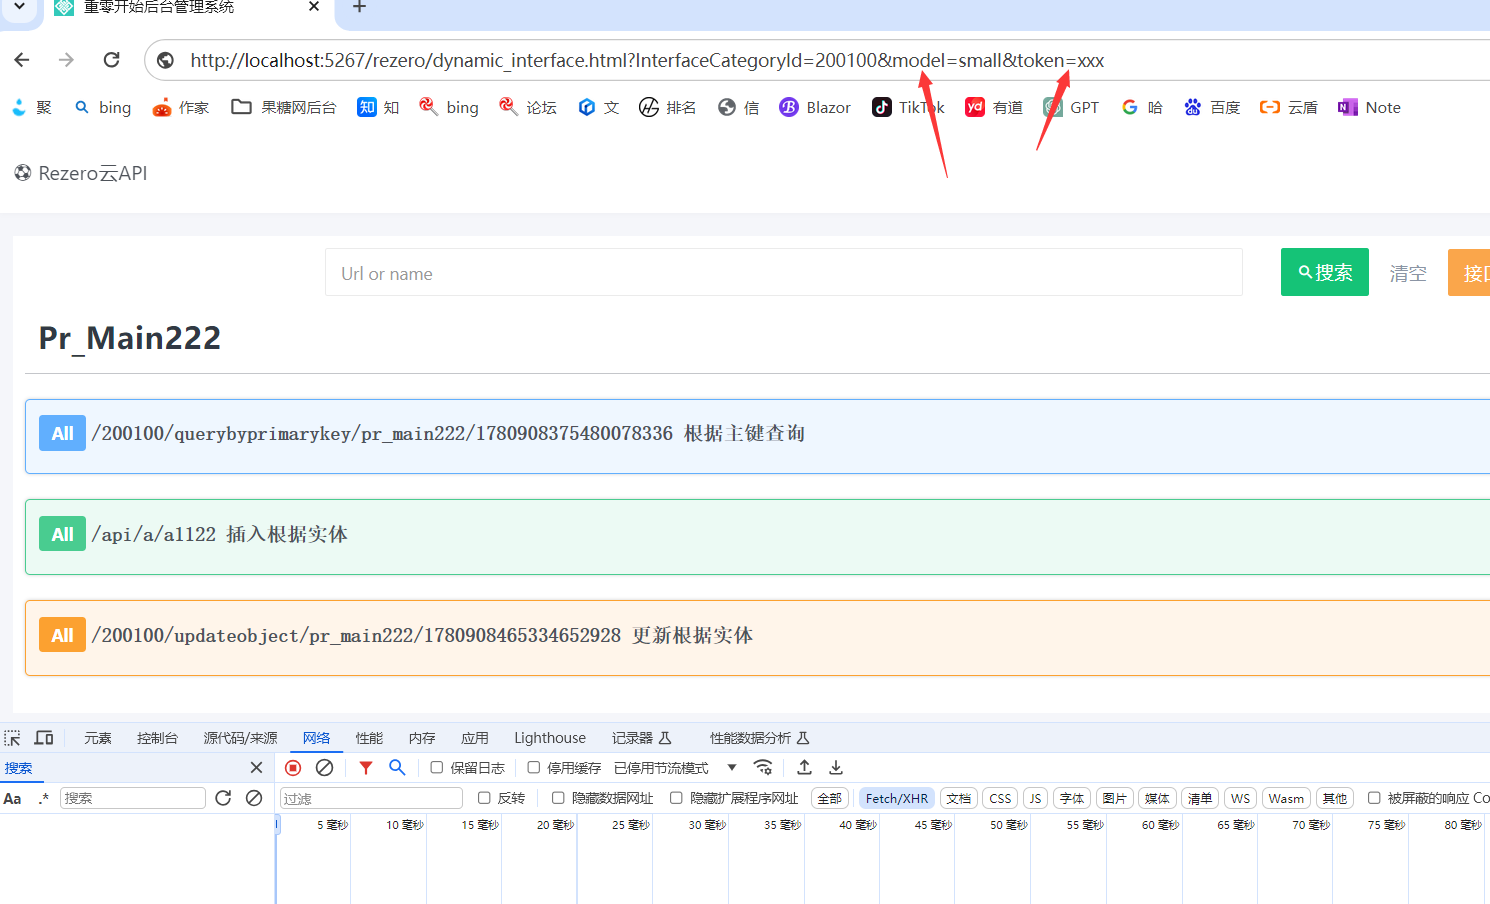Click the 清空 link
This screenshot has height=904, width=1490.
(x=1407, y=273)
